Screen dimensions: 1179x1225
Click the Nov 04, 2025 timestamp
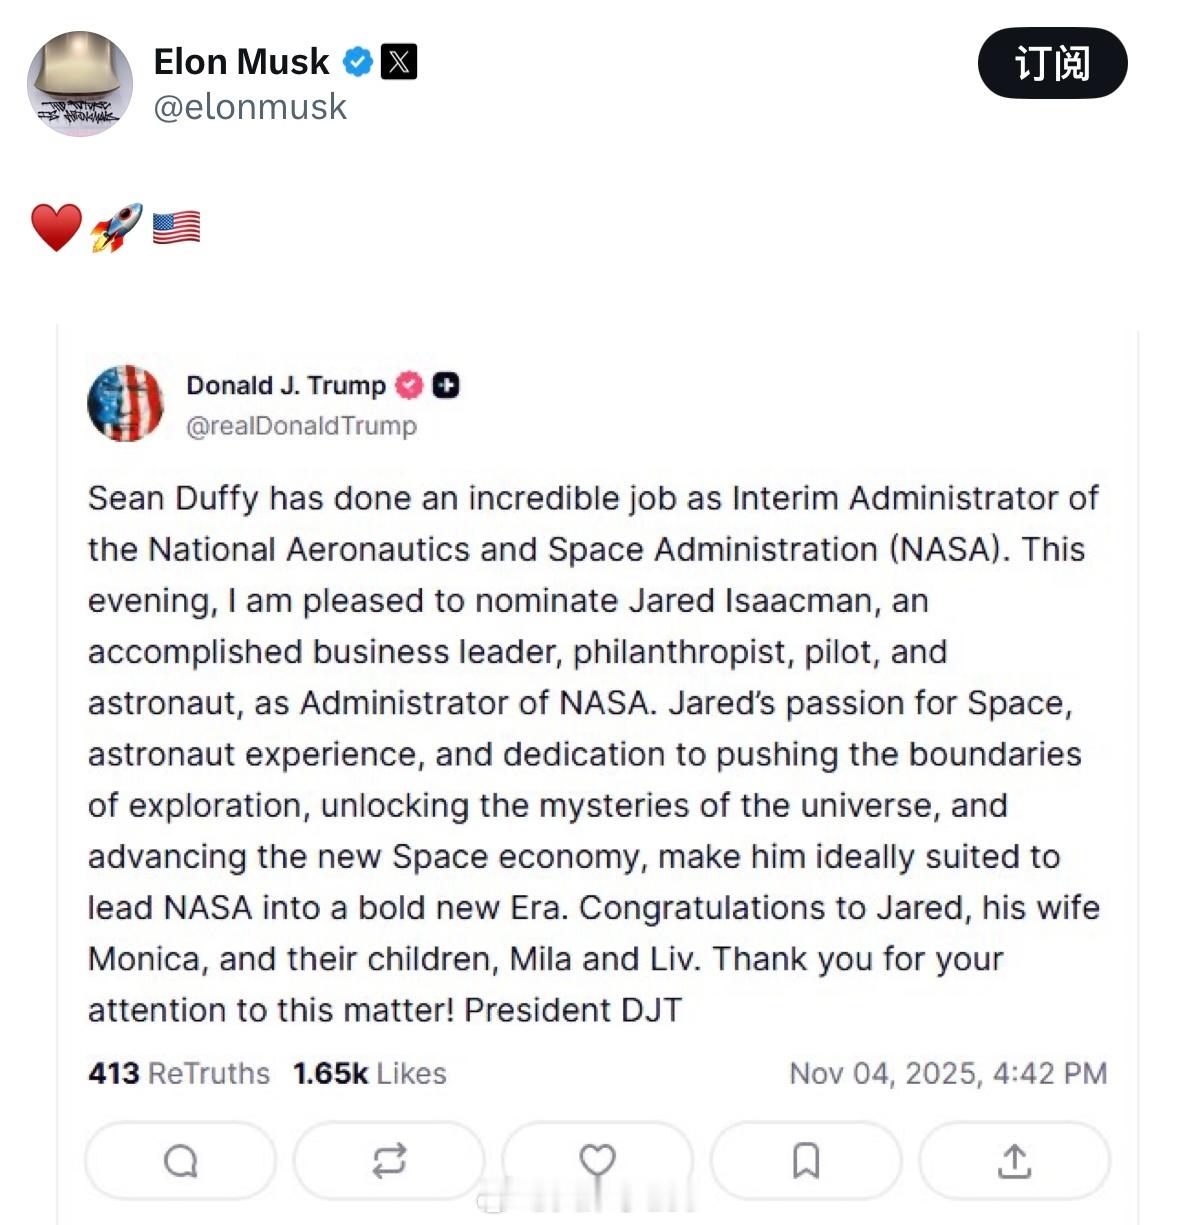point(948,1073)
